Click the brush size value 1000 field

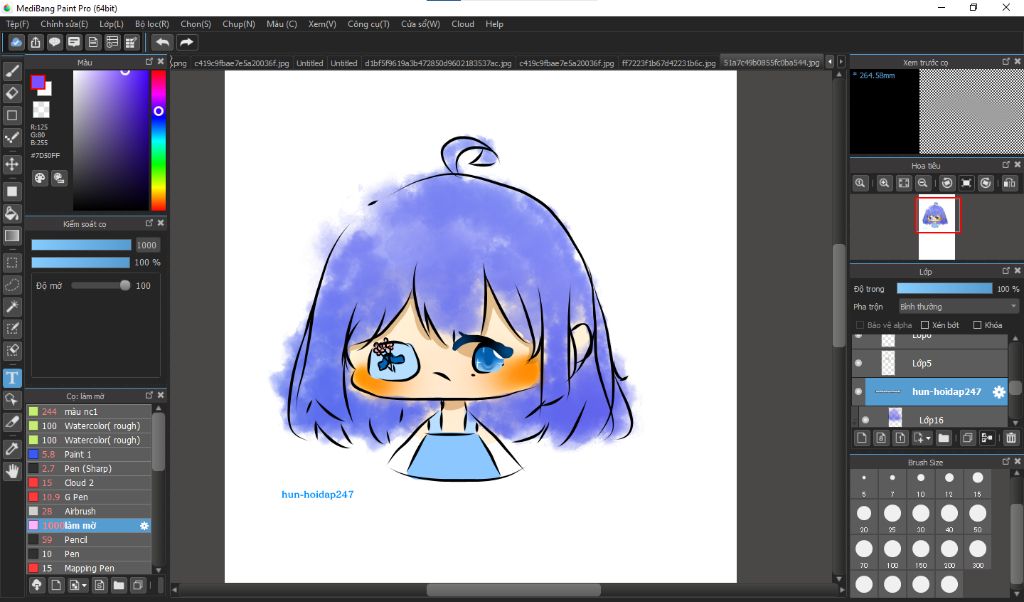pos(147,245)
